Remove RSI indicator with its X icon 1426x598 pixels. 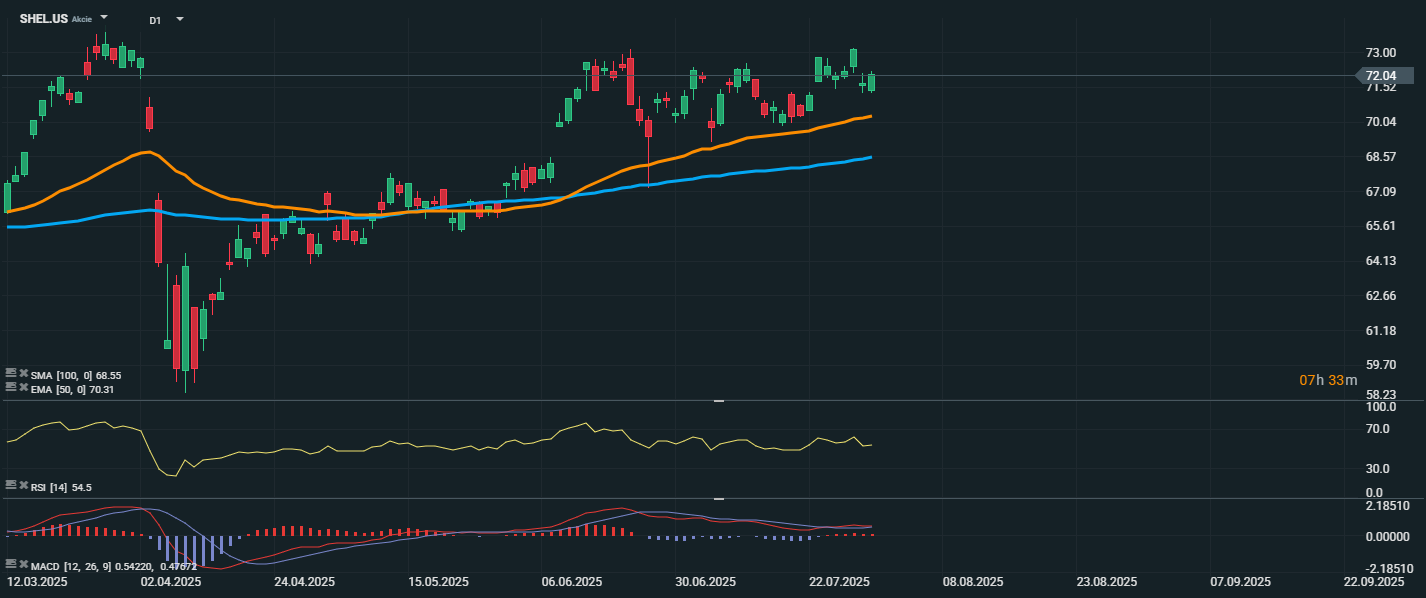tap(23, 485)
